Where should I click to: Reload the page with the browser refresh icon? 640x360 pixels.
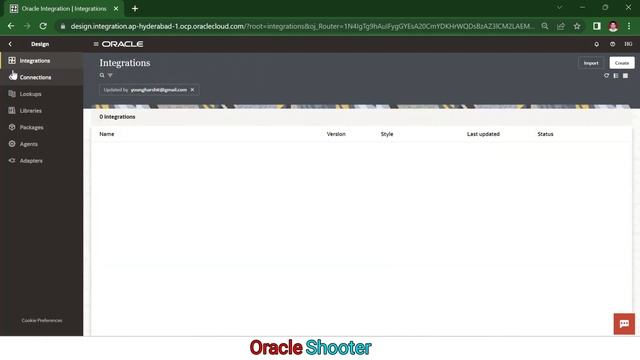tap(43, 26)
